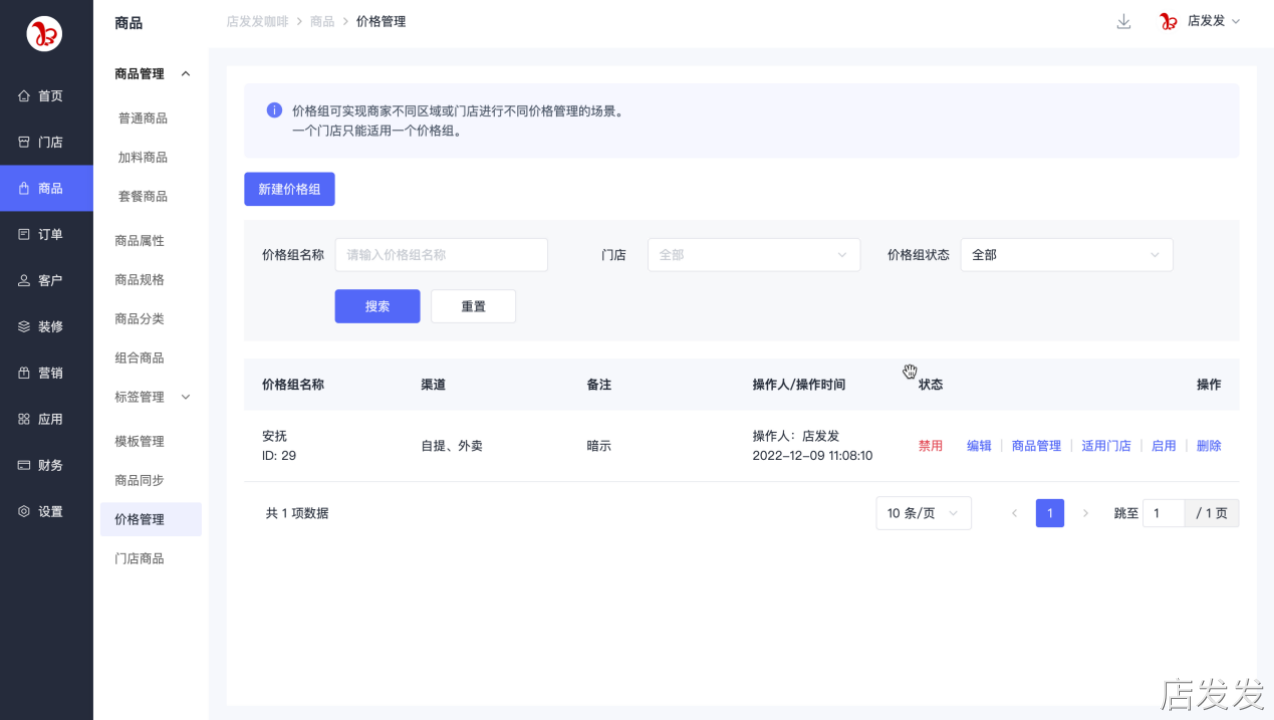Open 客户 in the main sidebar
Image resolution: width=1274 pixels, height=720 pixels.
tap(46, 280)
